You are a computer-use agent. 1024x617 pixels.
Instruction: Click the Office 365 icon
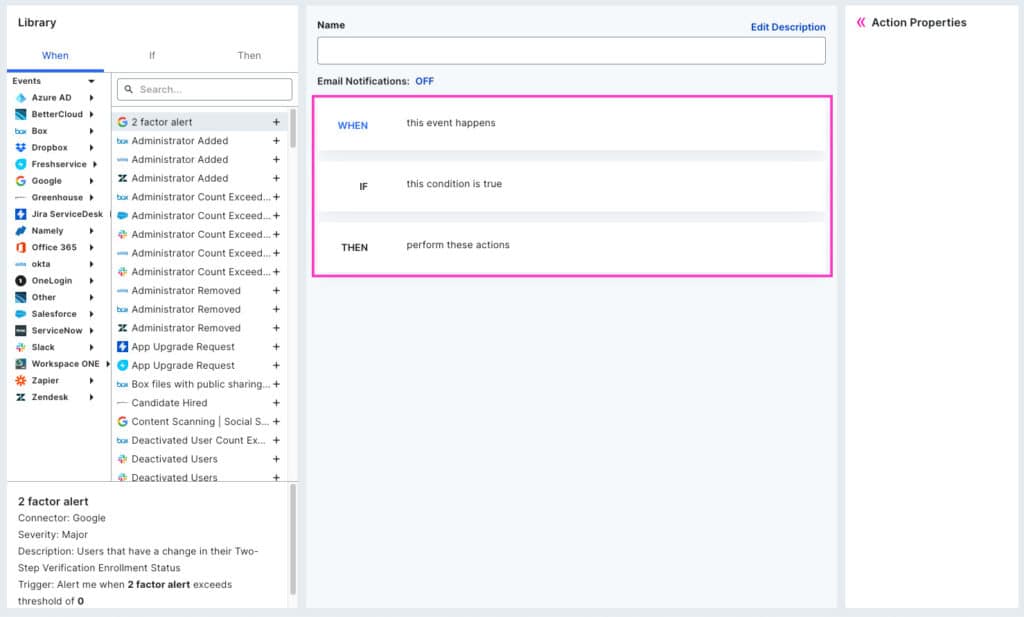click(x=21, y=247)
